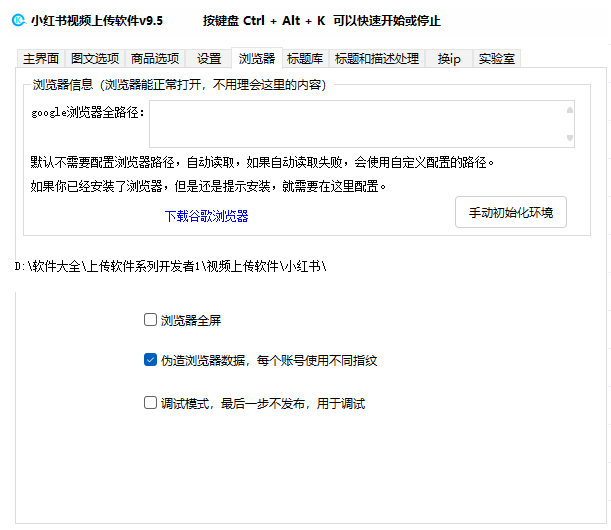Uncheck 伪造浏览器数据 fingerprint checkbox
611x530 pixels.
point(150,360)
